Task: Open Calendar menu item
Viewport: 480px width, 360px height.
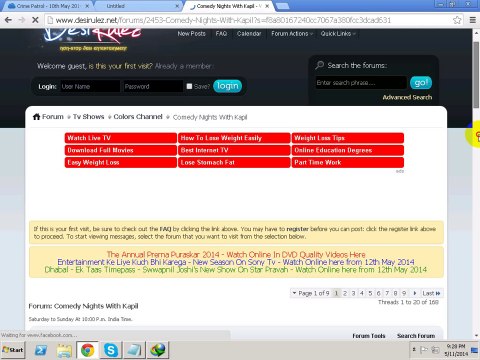Action: pos(249,34)
